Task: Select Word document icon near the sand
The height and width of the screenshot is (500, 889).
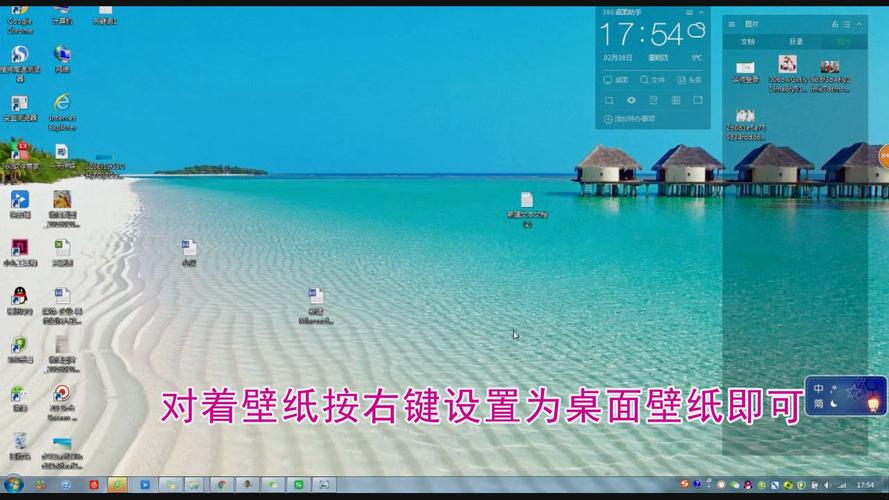Action: point(189,252)
